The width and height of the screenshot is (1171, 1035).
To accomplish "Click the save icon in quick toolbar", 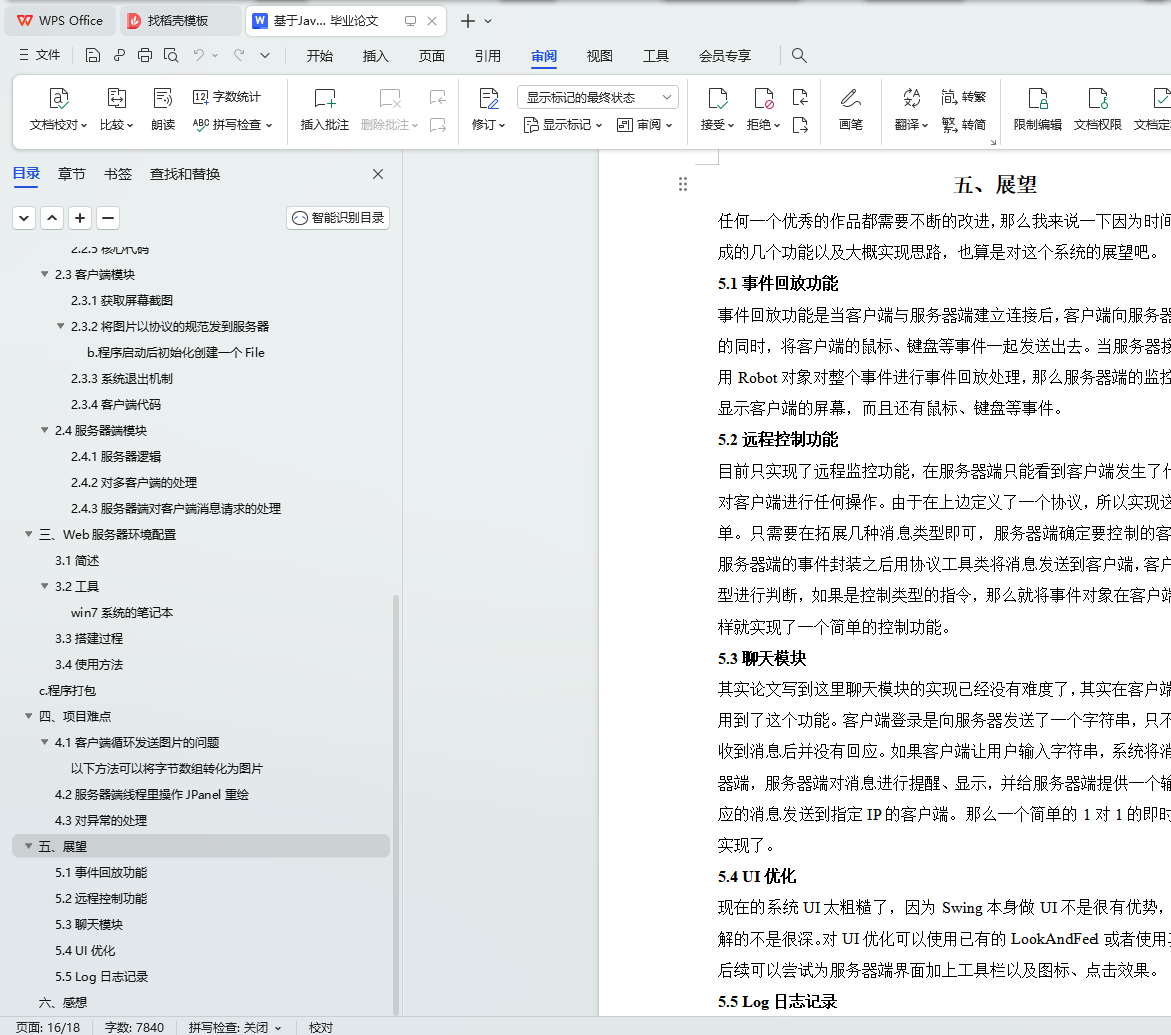I will 93,55.
